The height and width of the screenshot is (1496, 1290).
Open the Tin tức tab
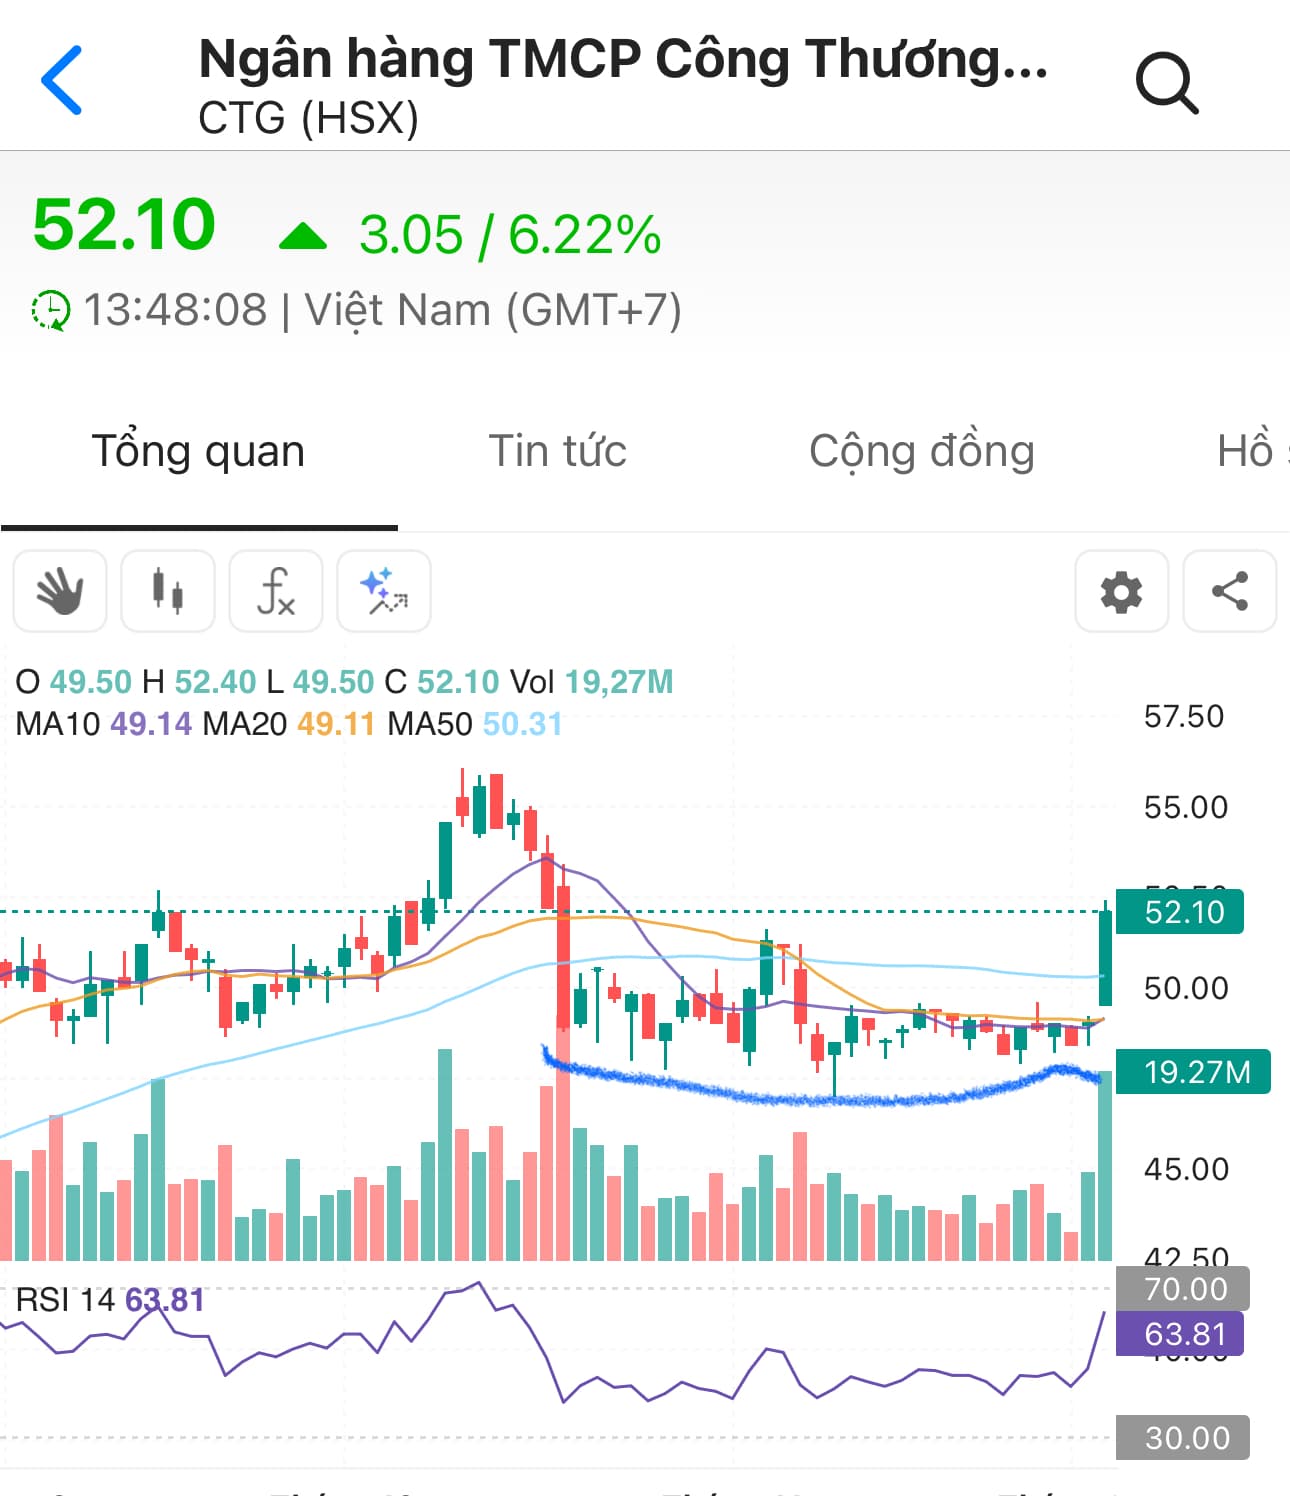[557, 451]
